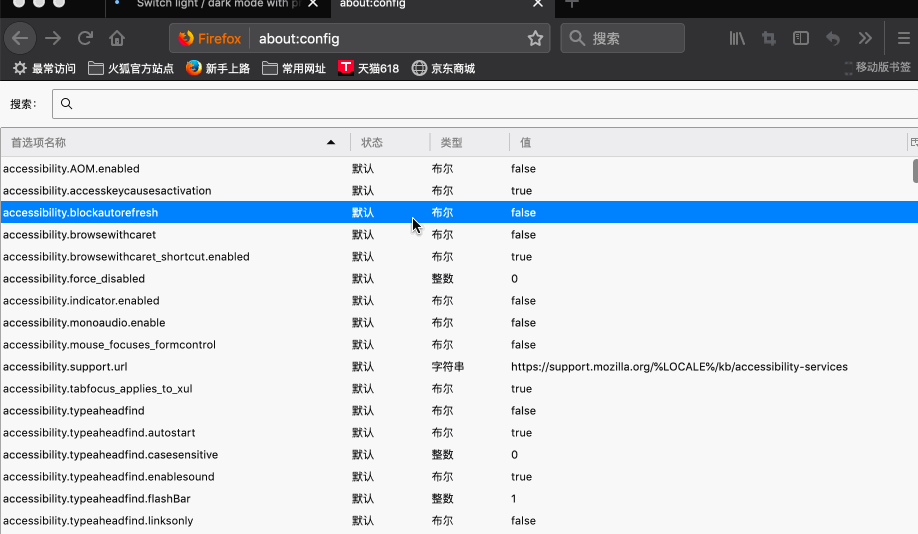Screen dimensions: 918x534
Task: Close the about:config tab
Action: 538,4
